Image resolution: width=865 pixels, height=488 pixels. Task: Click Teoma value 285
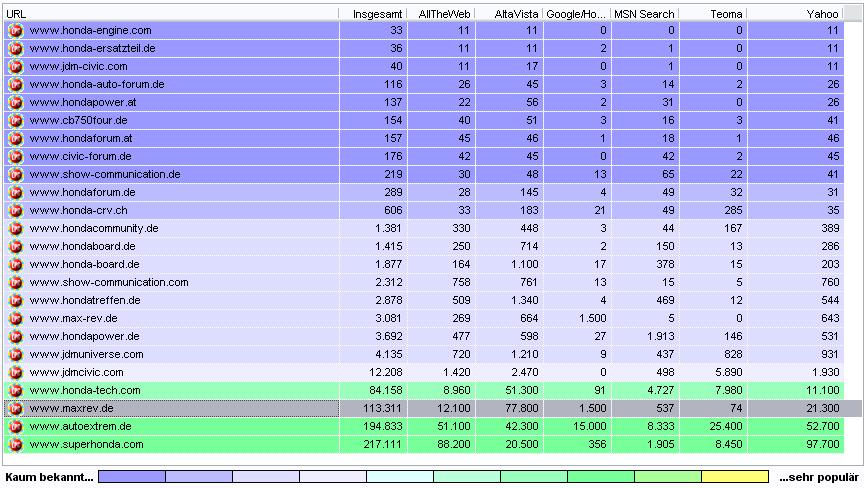(x=733, y=211)
